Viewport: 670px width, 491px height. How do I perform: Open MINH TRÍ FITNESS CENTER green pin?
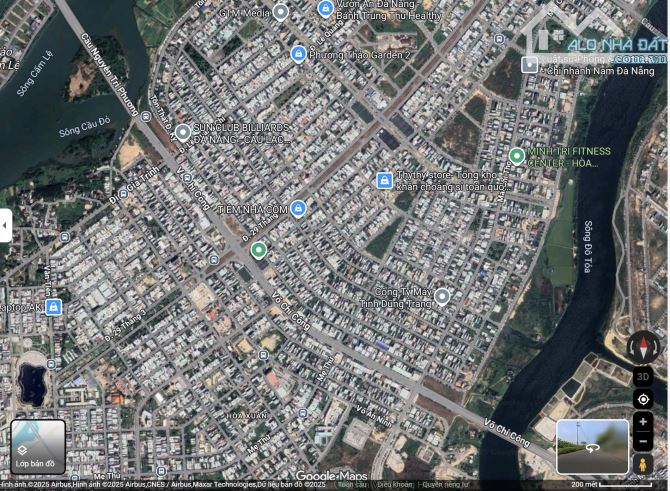point(517,156)
